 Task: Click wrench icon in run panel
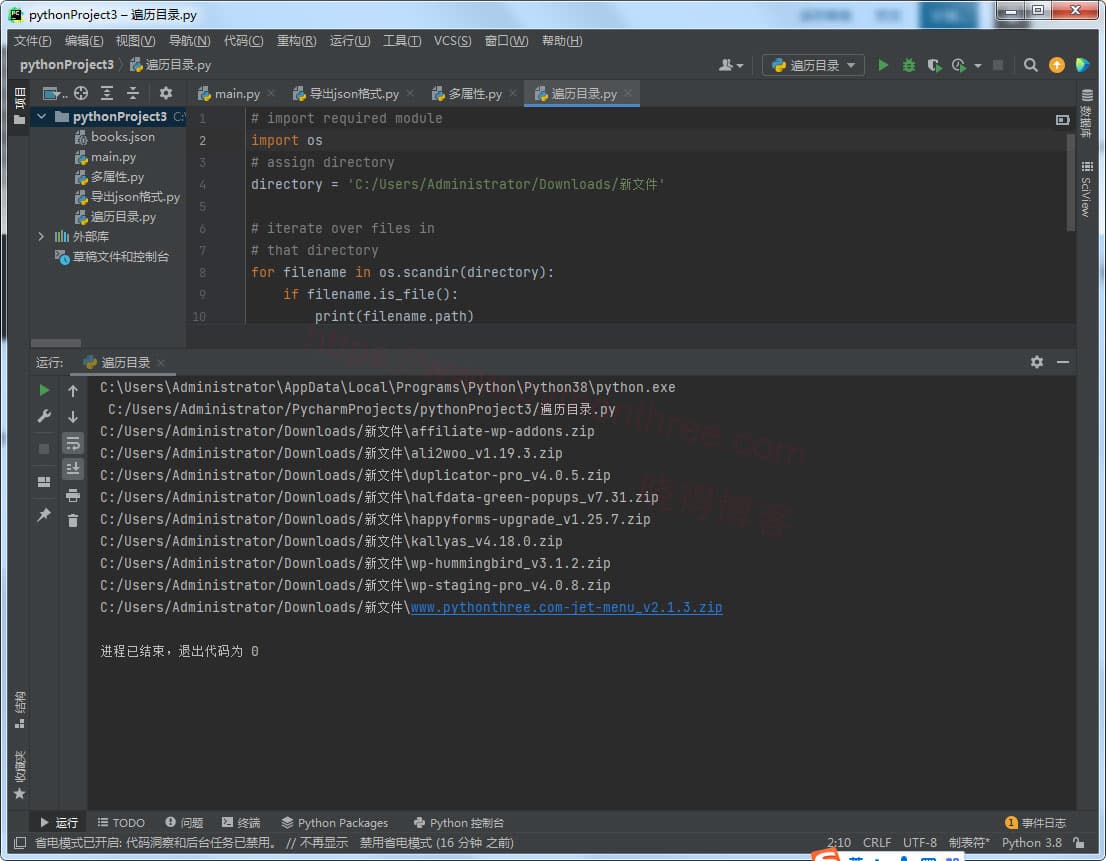click(x=44, y=416)
